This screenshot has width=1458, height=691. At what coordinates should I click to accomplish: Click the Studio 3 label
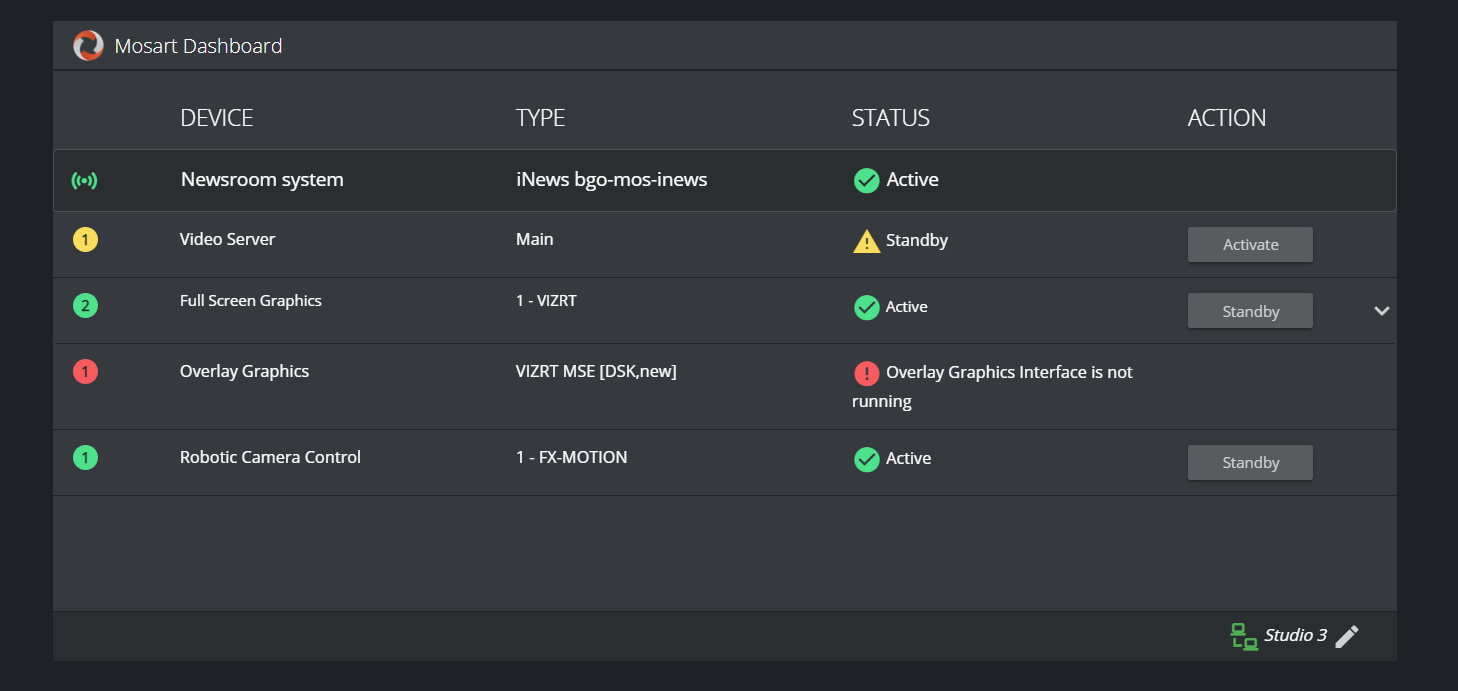point(1295,636)
